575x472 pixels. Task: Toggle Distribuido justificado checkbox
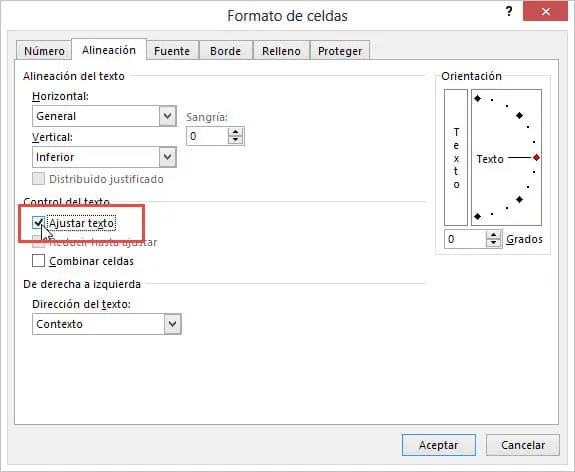tap(38, 179)
